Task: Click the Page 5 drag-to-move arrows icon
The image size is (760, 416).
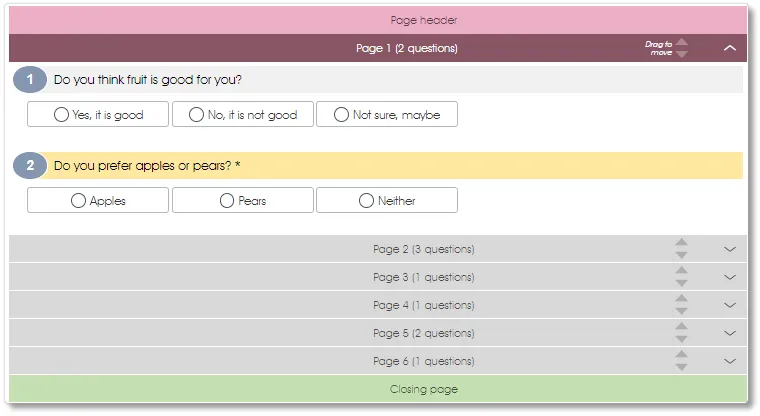Action: [681, 333]
